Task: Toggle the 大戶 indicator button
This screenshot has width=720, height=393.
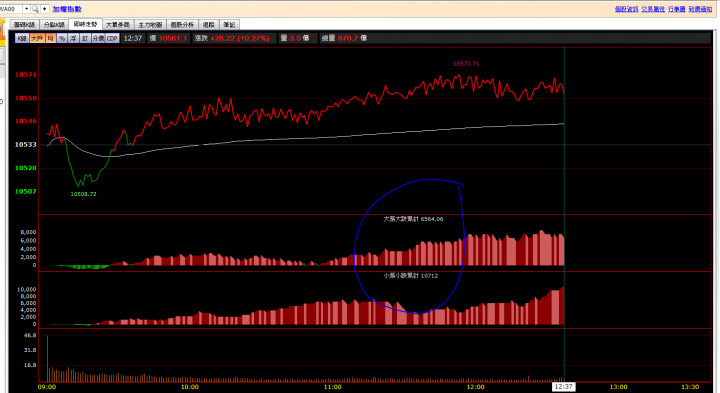Action: click(x=37, y=39)
